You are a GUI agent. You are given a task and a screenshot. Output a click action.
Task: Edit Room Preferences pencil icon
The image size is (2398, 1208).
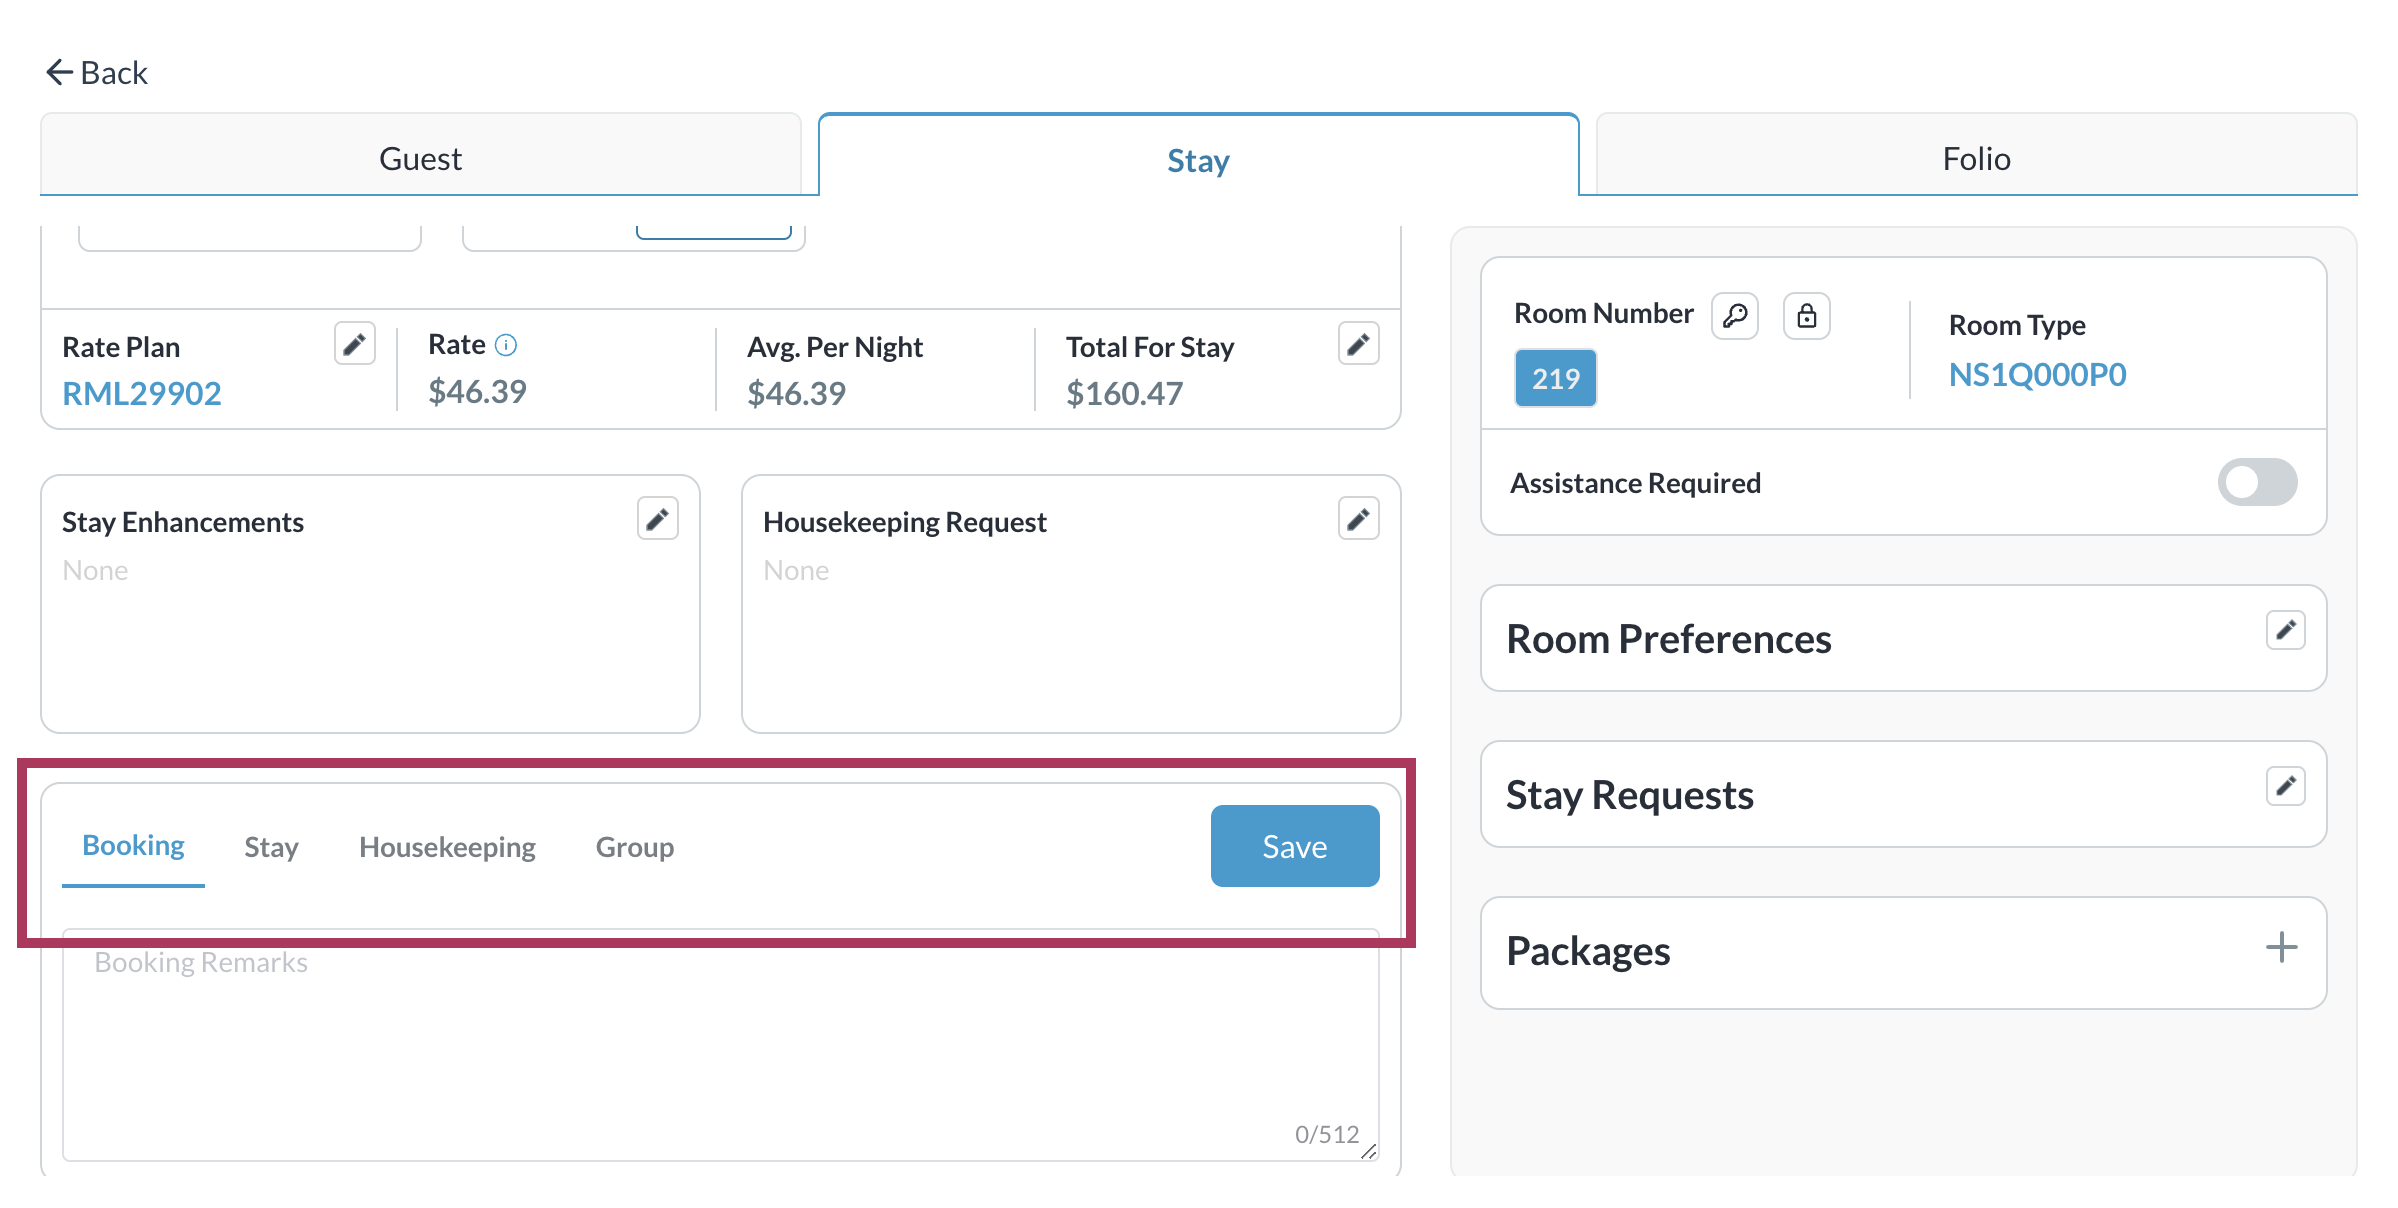coord(2285,630)
